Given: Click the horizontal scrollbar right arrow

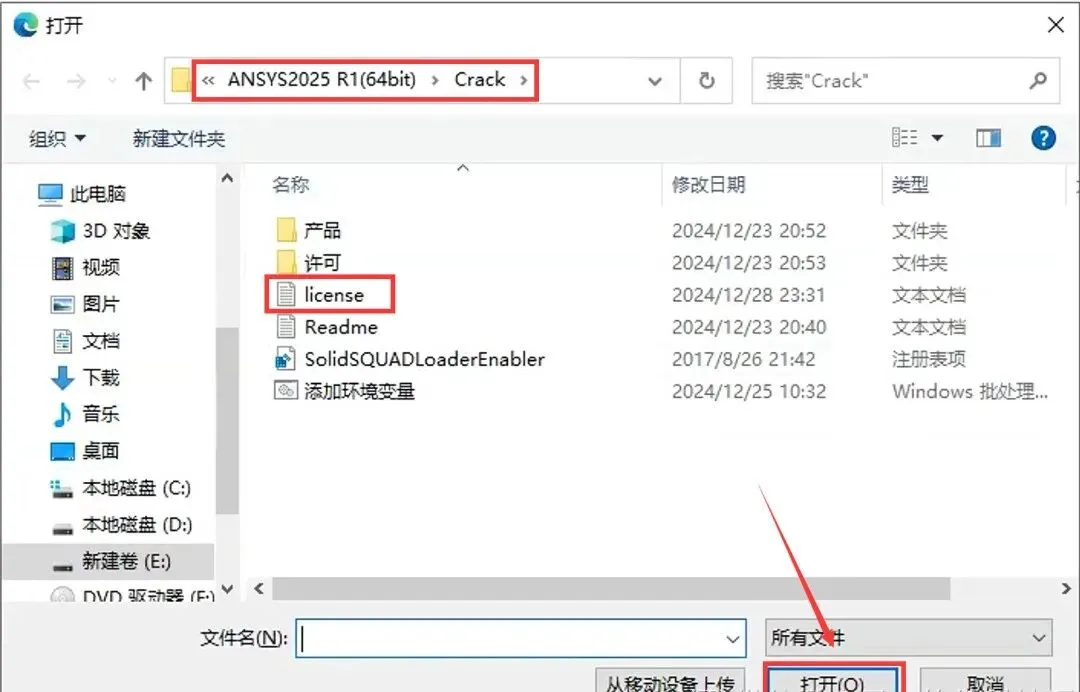Looking at the screenshot, I should tap(1066, 589).
